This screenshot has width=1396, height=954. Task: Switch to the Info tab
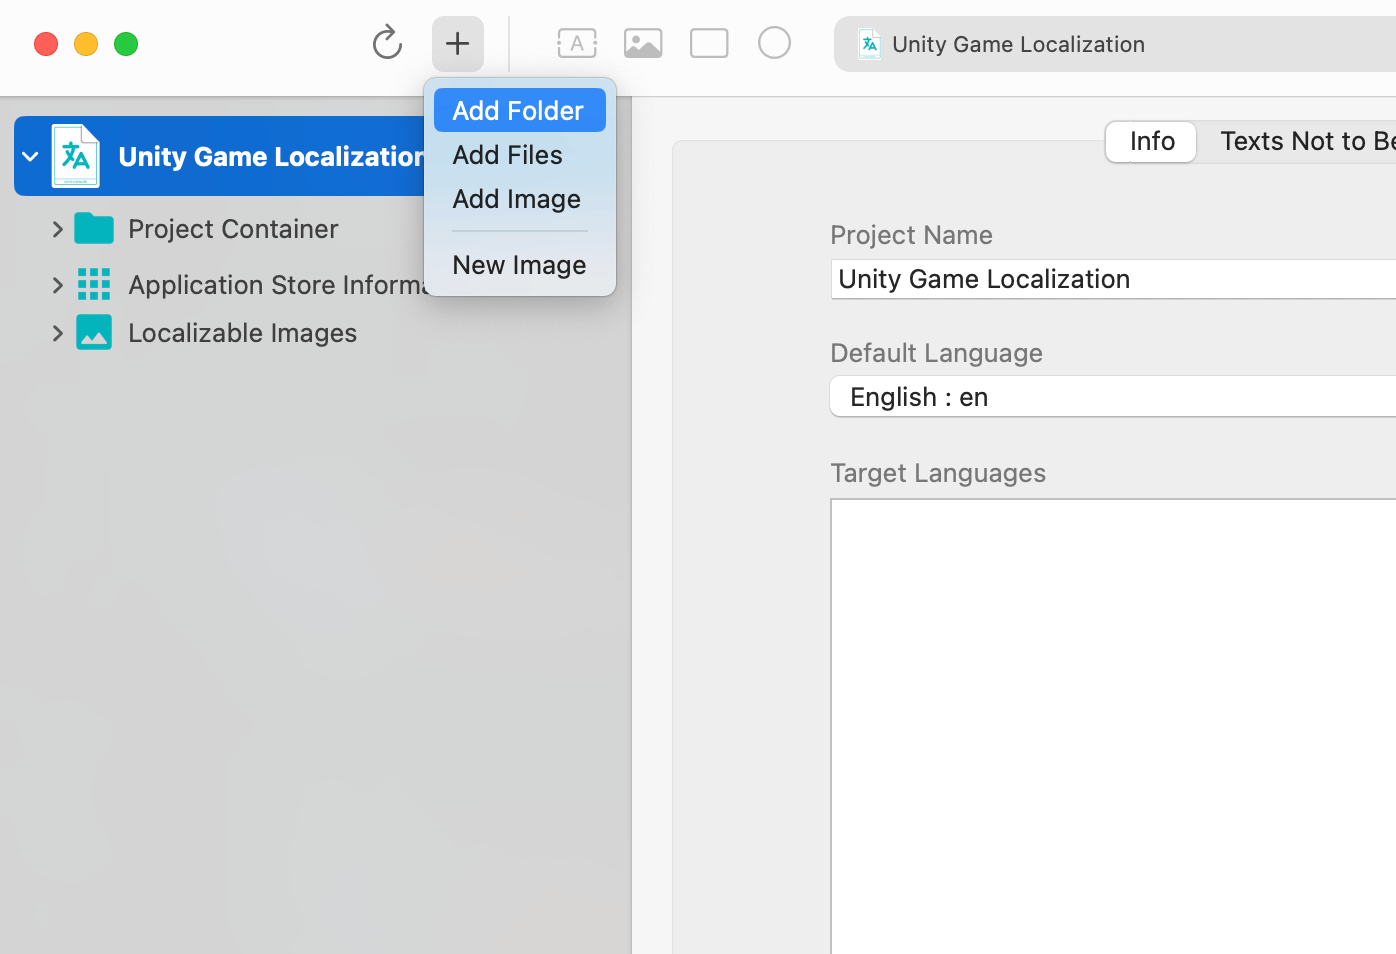pyautogui.click(x=1151, y=141)
